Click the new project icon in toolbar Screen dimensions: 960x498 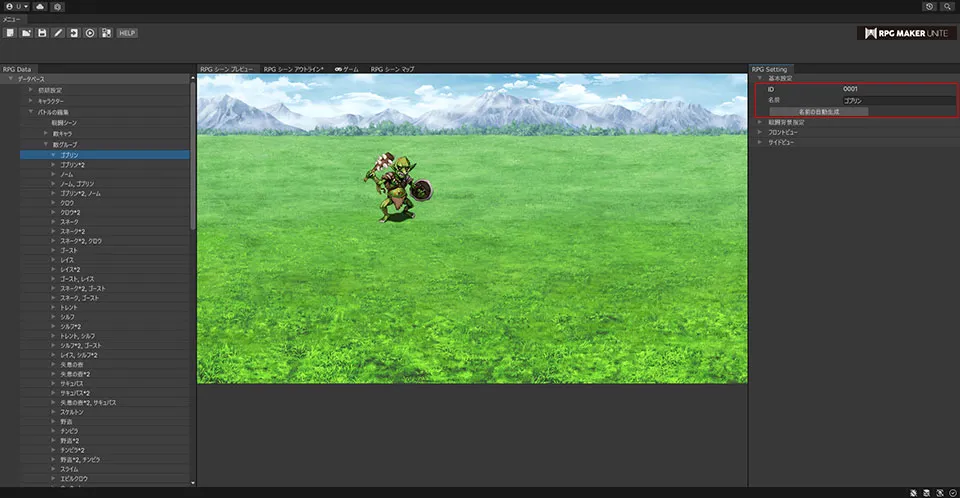pos(9,33)
